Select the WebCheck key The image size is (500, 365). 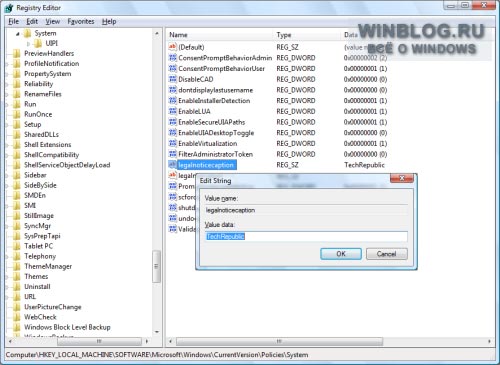pyautogui.click(x=40, y=317)
